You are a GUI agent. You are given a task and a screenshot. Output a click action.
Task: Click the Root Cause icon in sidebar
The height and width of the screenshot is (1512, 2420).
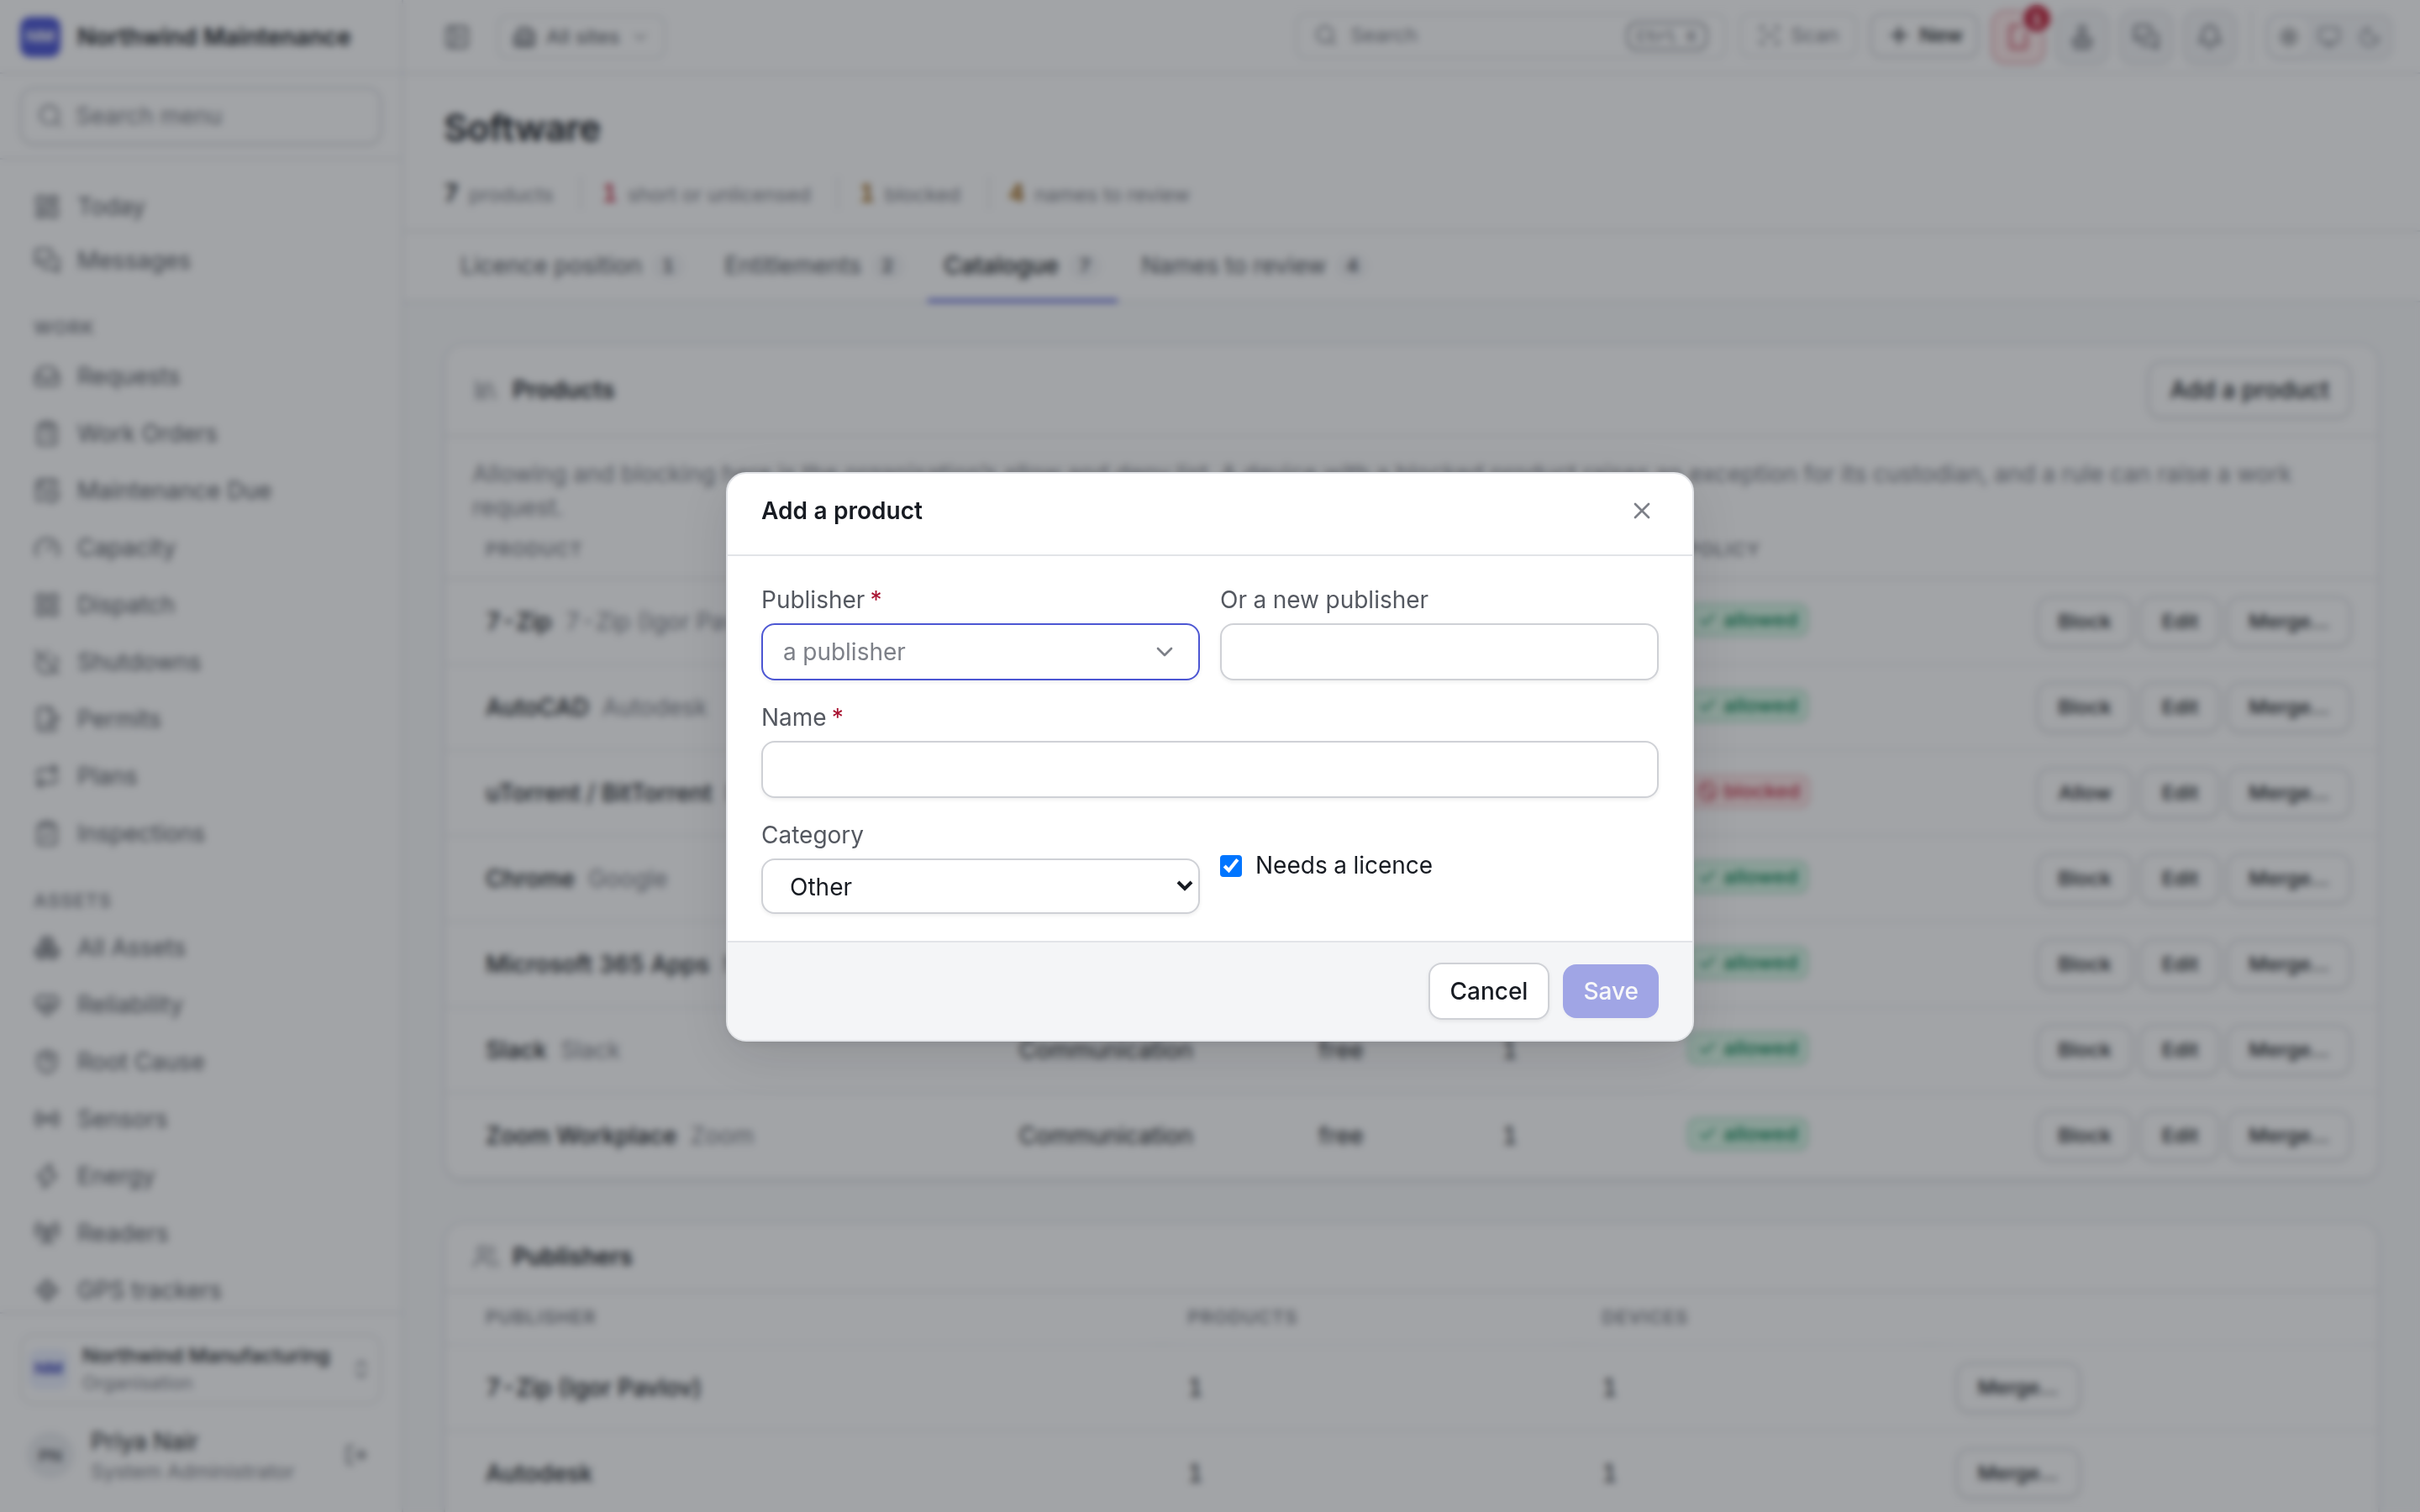47,1062
